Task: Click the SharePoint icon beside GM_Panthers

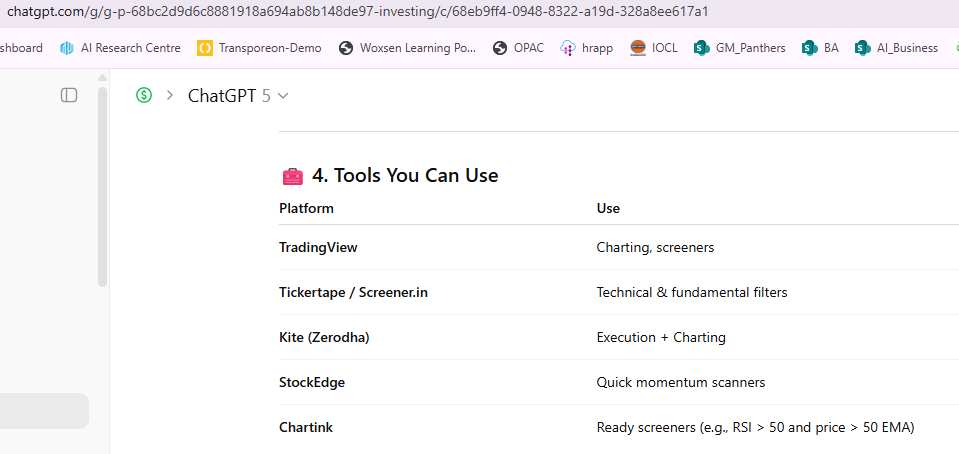Action: (702, 48)
